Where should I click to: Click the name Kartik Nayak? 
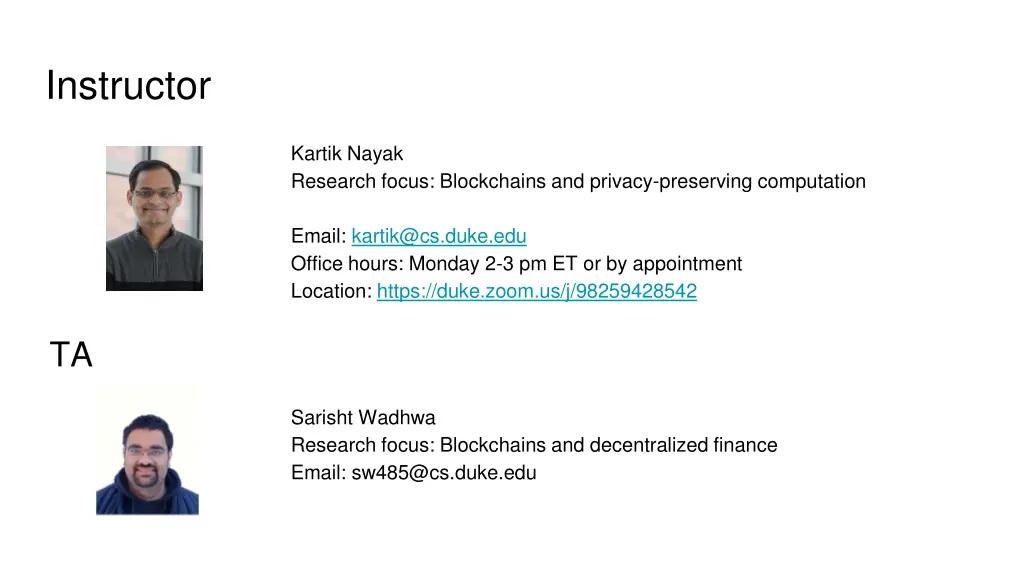coord(347,153)
